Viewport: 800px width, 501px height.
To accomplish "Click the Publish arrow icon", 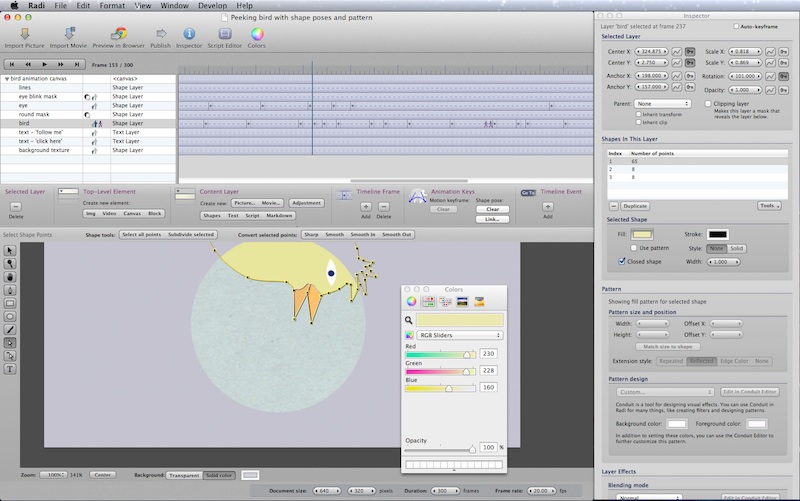I will pyautogui.click(x=160, y=33).
